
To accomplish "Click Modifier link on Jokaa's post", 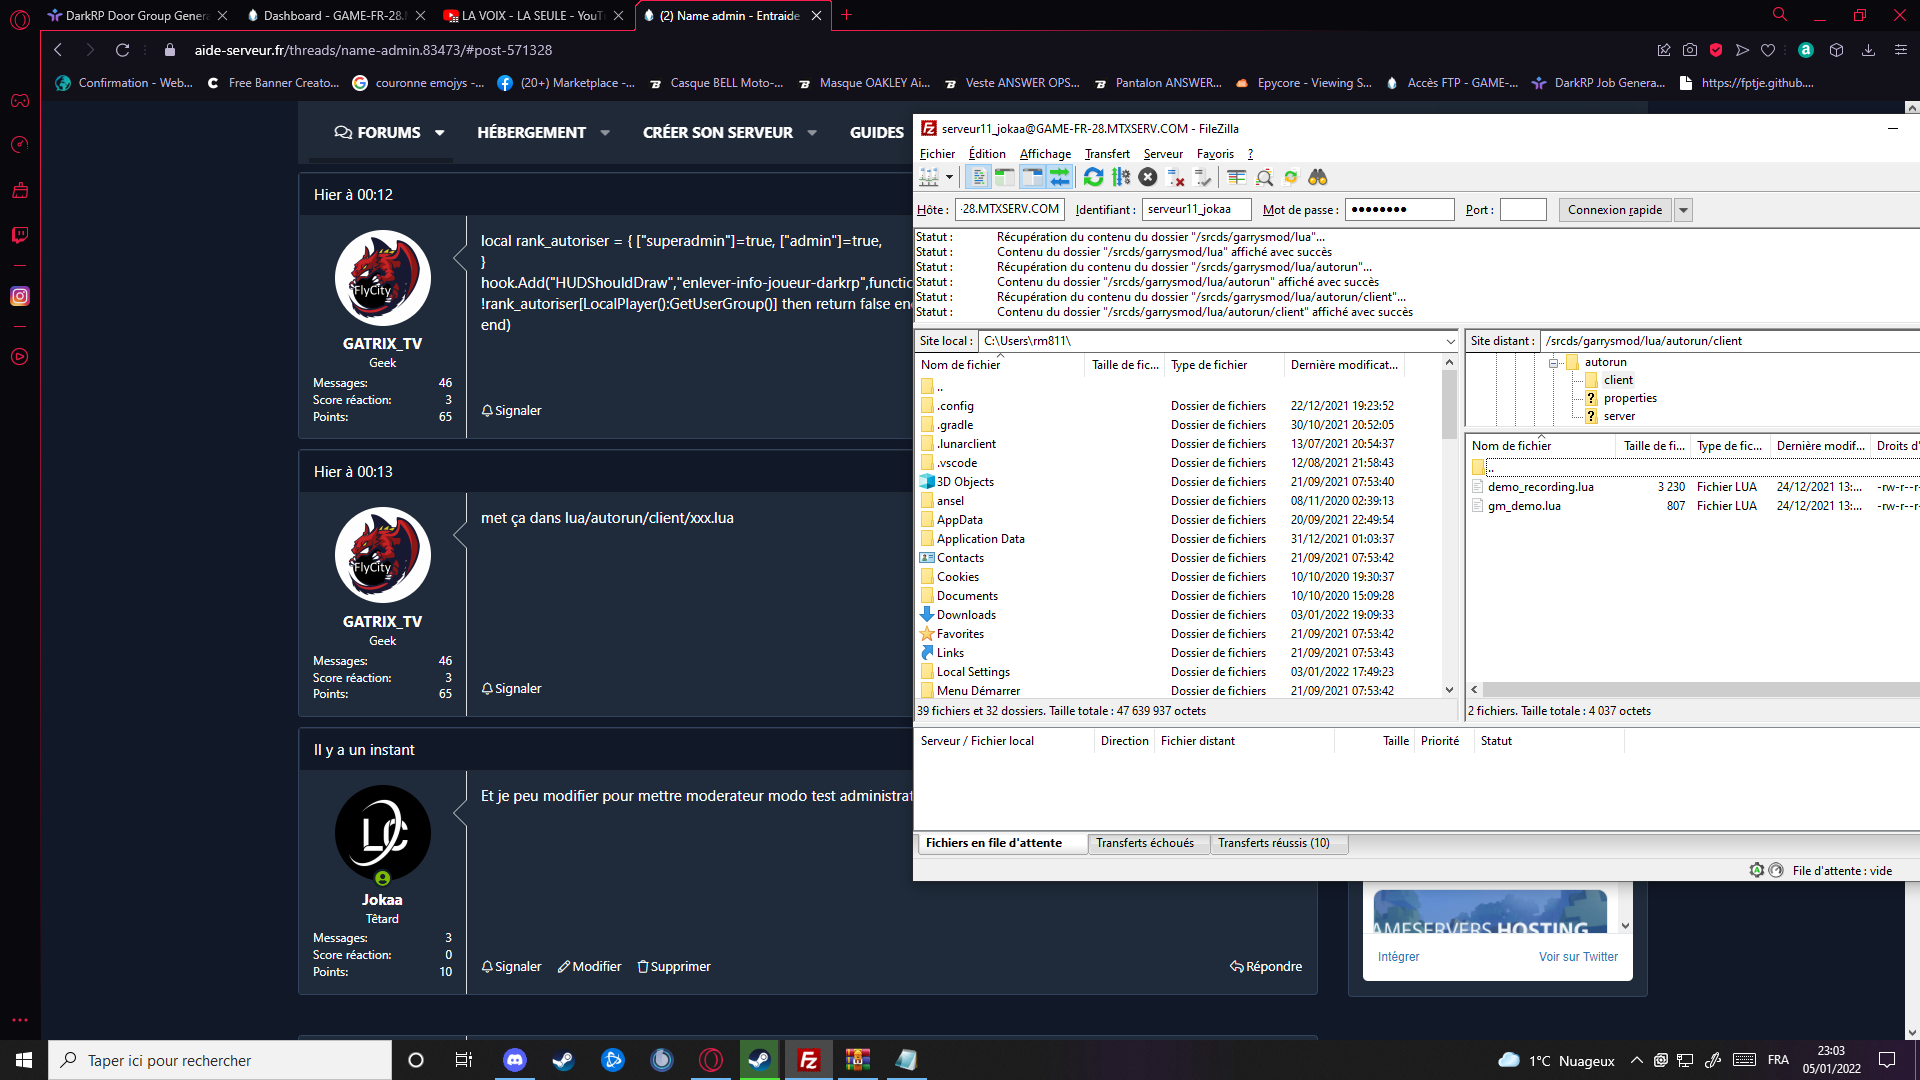I will pyautogui.click(x=589, y=967).
